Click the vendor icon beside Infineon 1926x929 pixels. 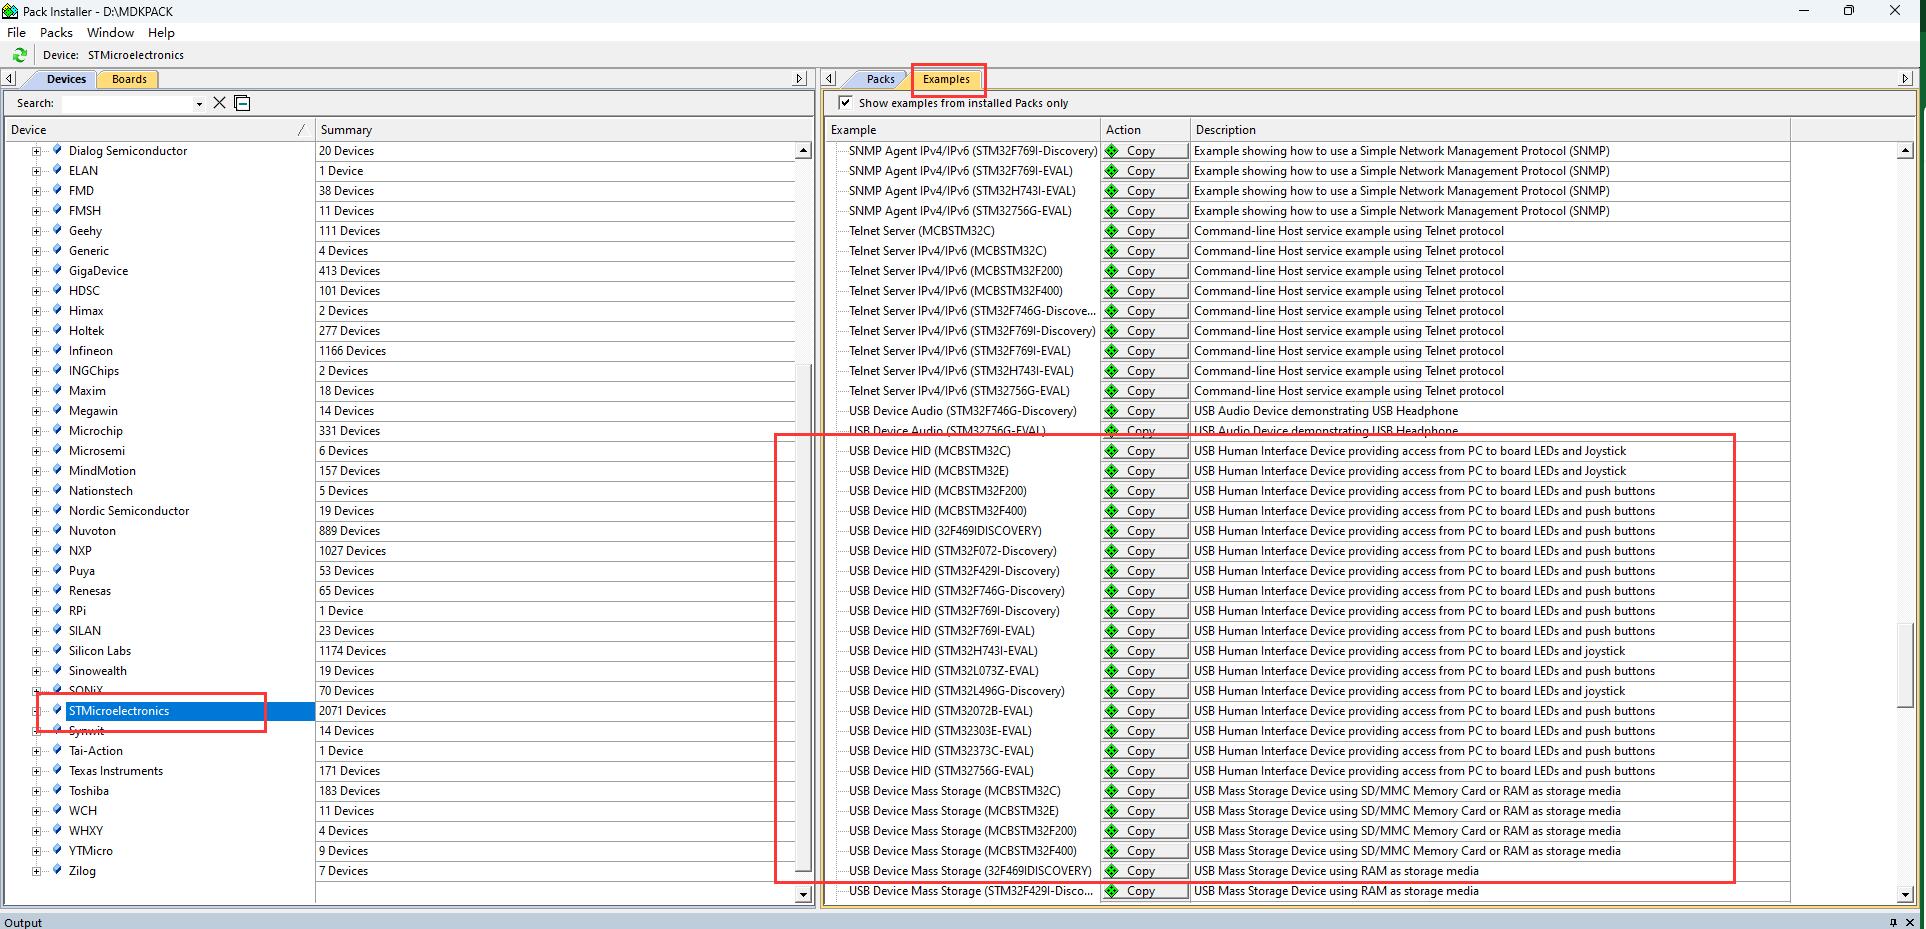pos(57,351)
